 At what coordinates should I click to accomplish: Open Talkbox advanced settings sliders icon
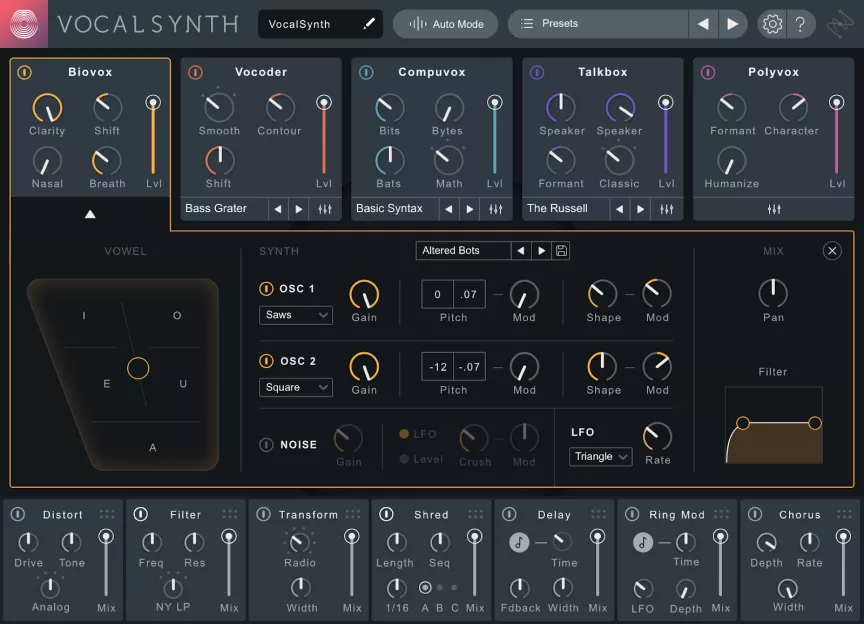pos(666,209)
